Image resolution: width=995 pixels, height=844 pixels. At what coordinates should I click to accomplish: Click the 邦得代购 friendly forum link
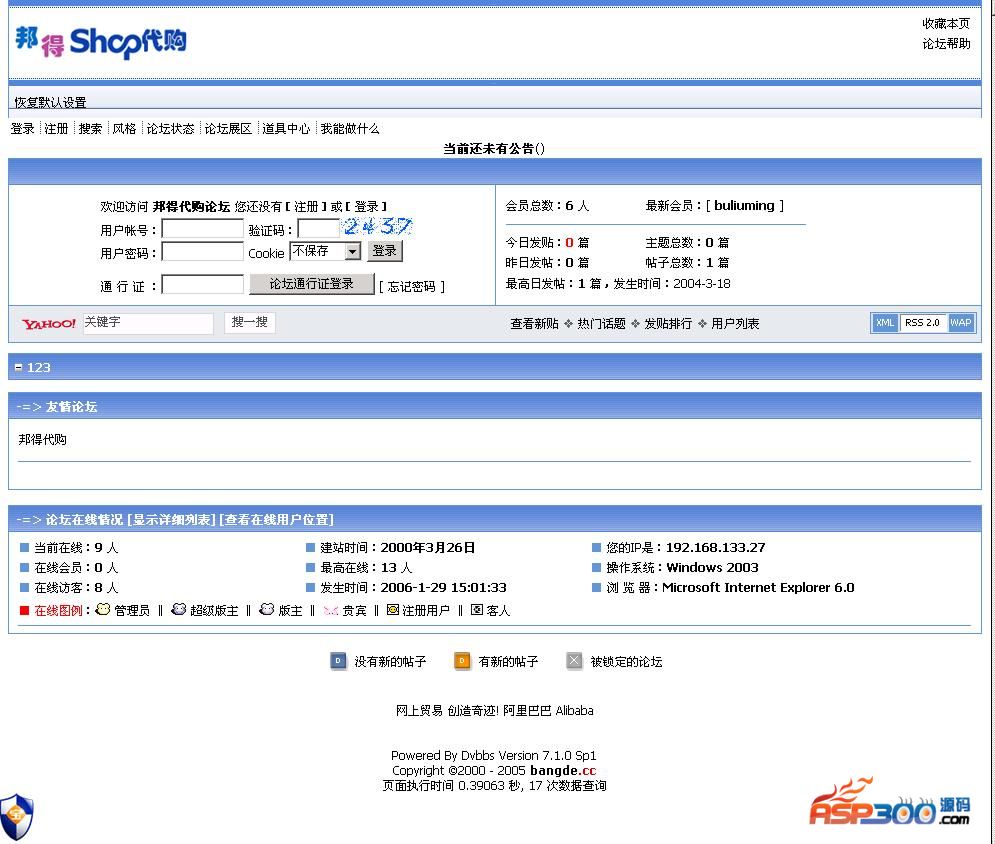[x=43, y=440]
